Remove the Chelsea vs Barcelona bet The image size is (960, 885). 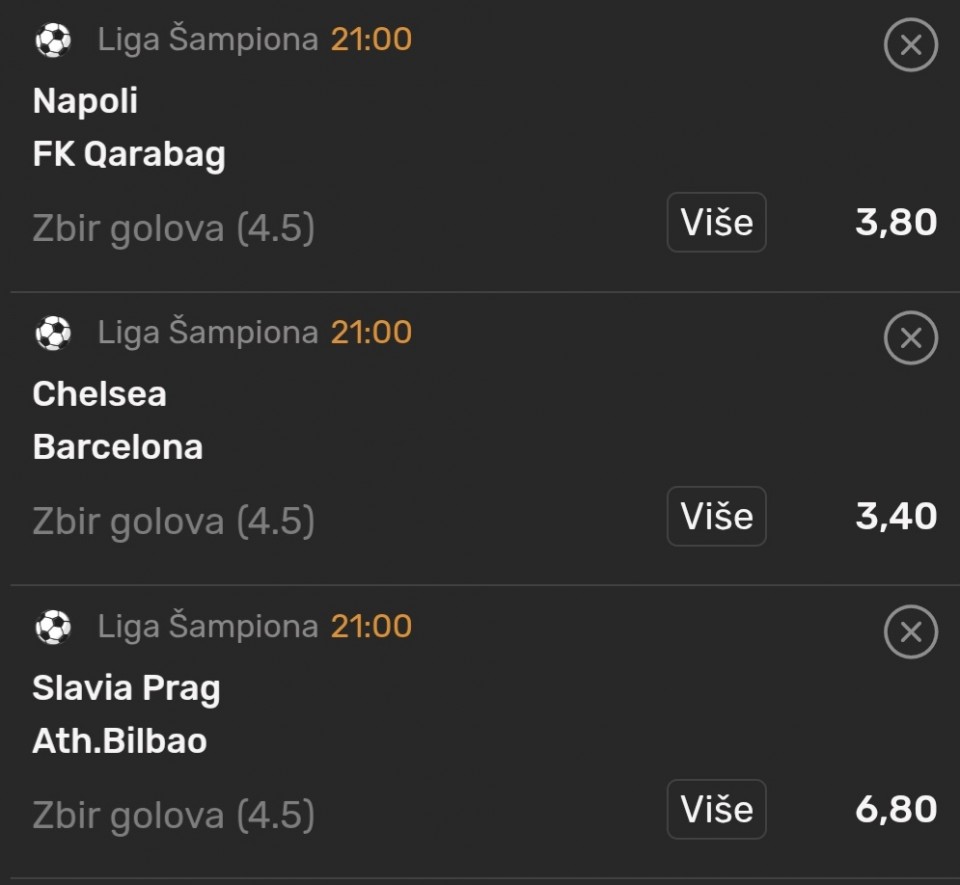pos(910,339)
